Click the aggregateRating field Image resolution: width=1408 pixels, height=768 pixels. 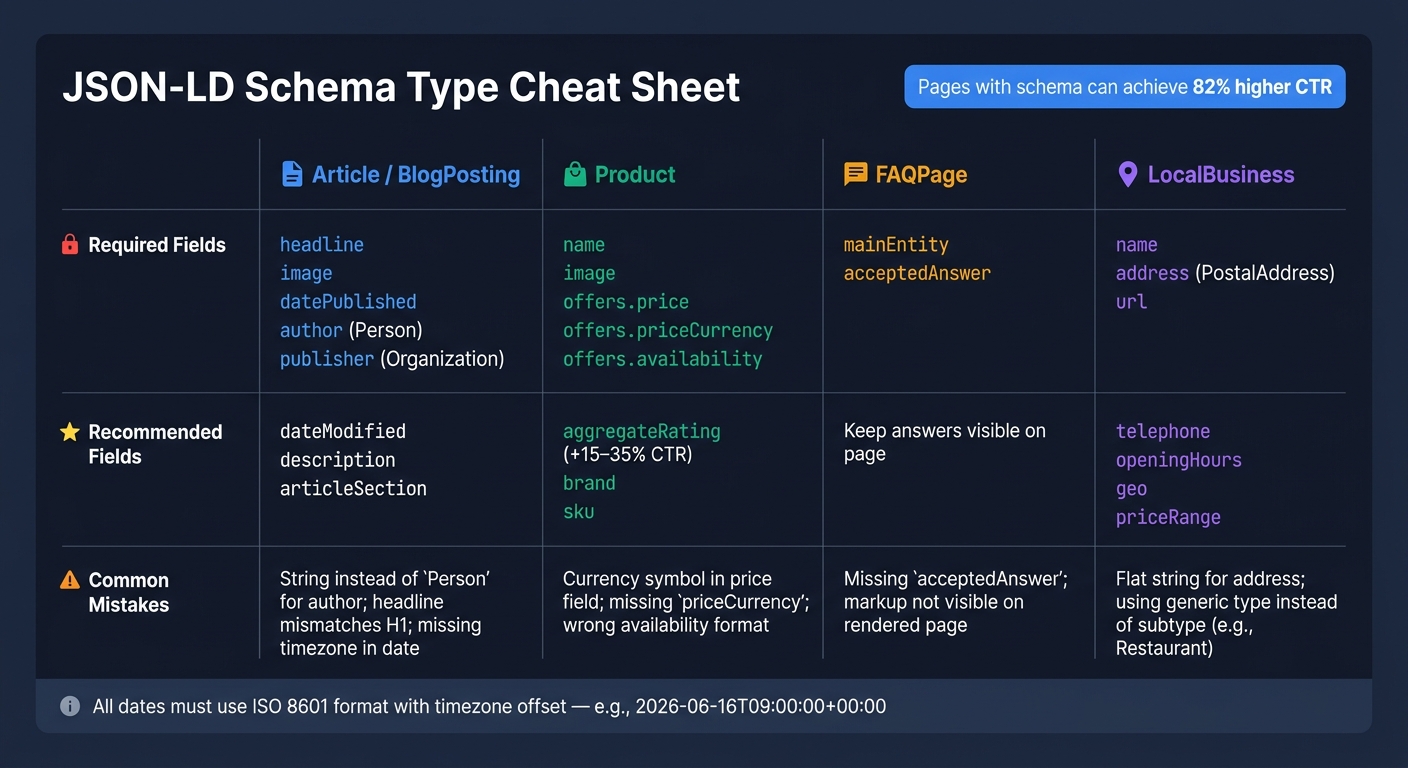(642, 432)
